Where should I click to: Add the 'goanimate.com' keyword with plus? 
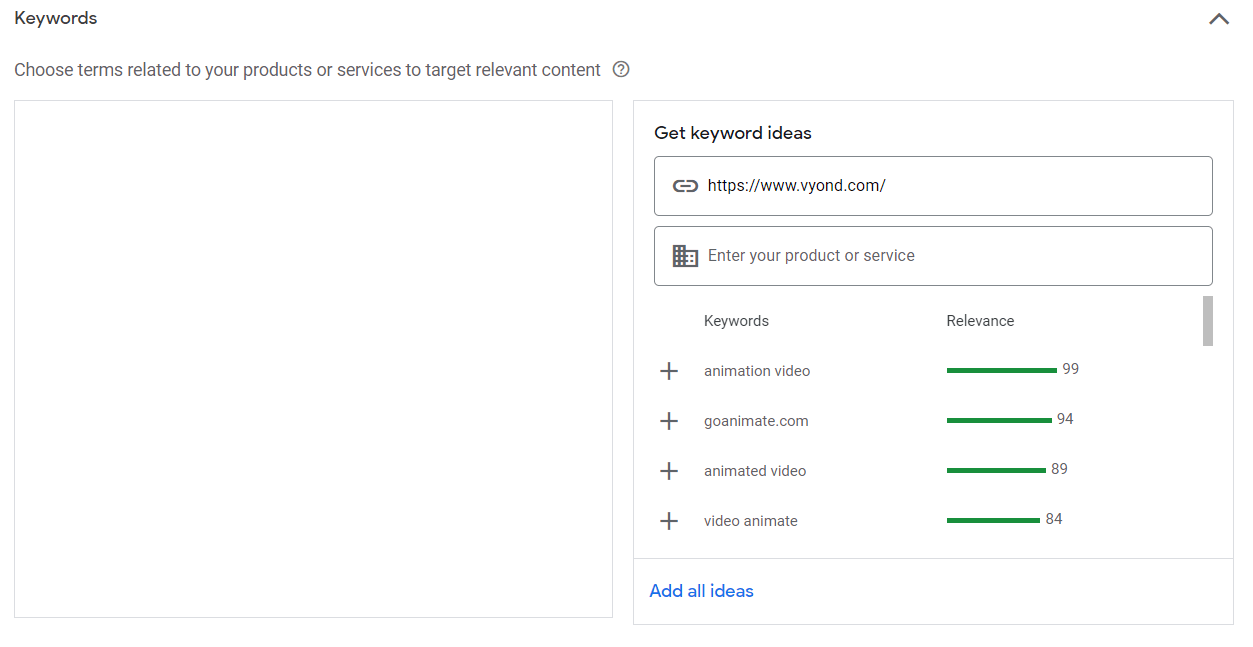click(x=669, y=421)
